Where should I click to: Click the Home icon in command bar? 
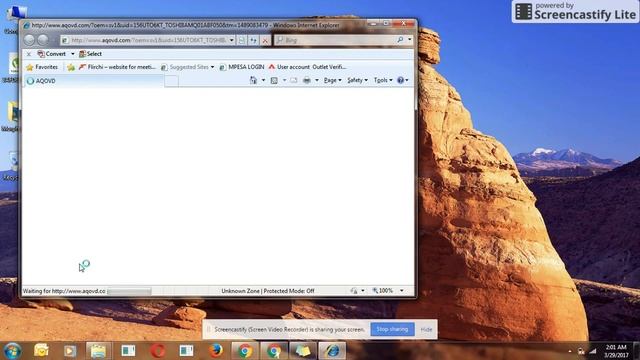pyautogui.click(x=253, y=80)
